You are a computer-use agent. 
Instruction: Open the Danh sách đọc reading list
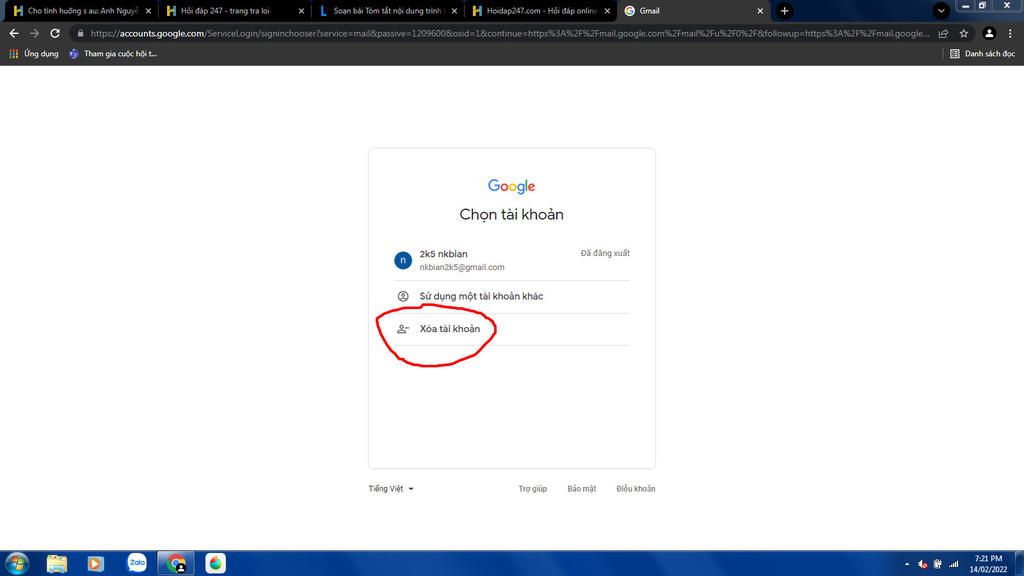click(x=982, y=54)
